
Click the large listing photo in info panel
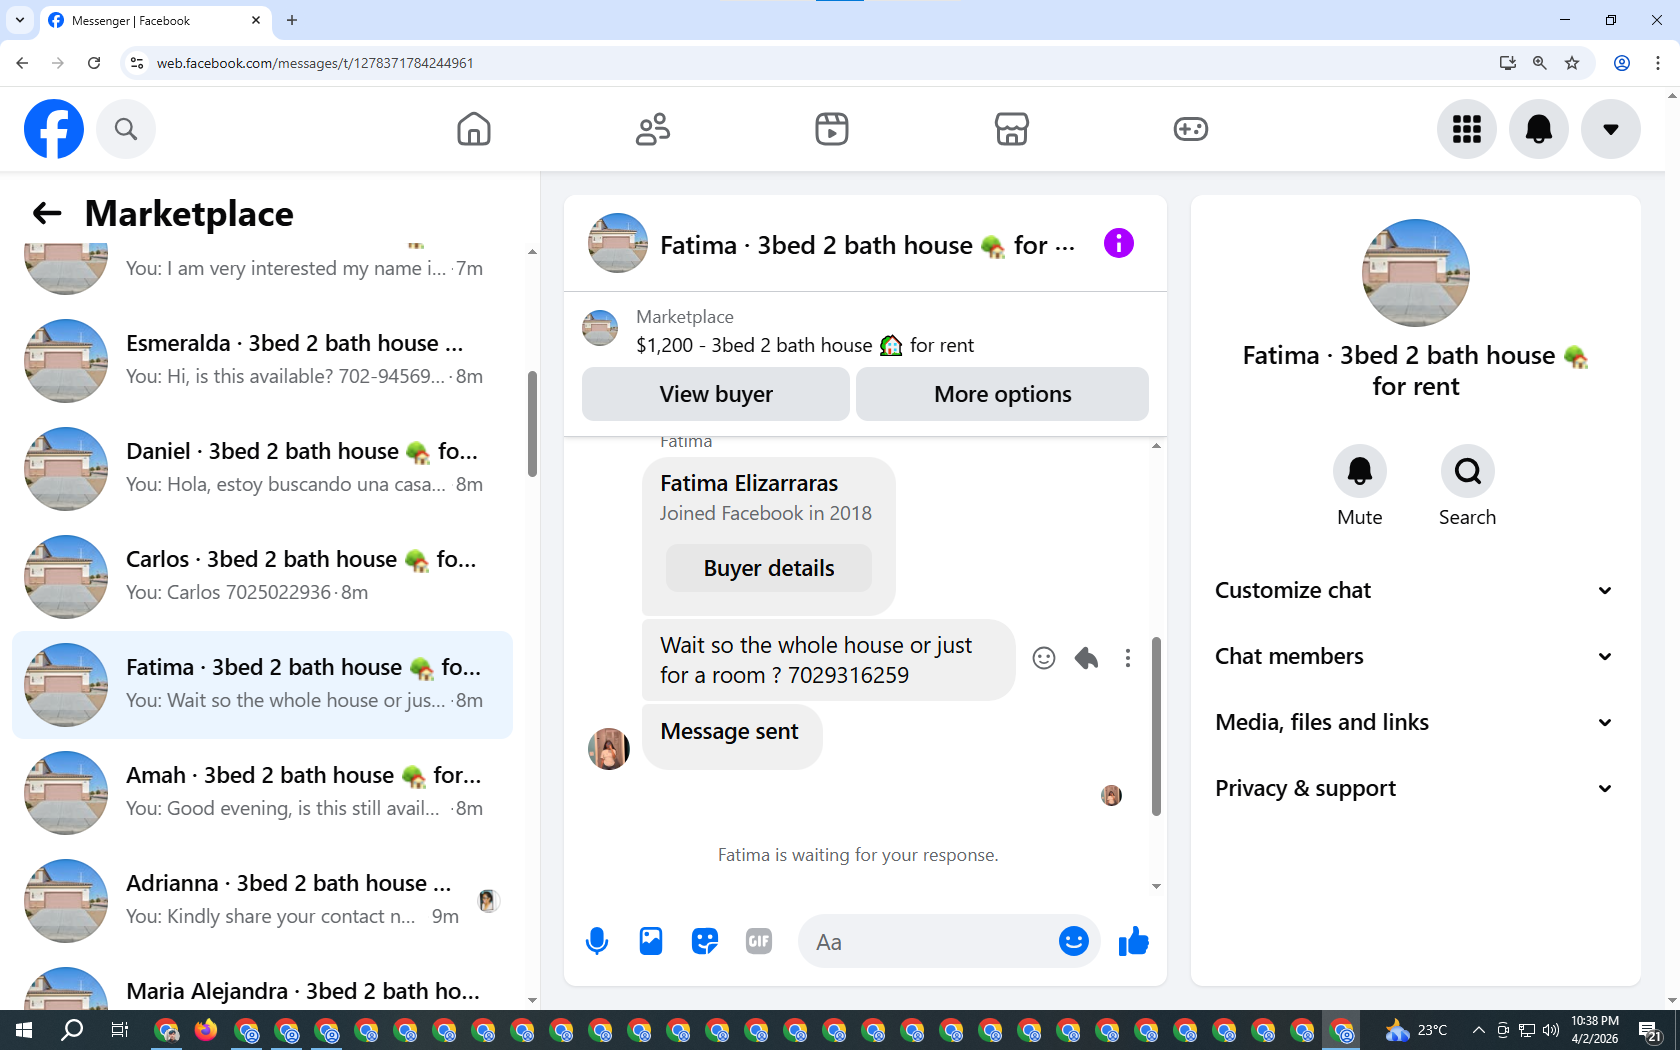point(1416,273)
